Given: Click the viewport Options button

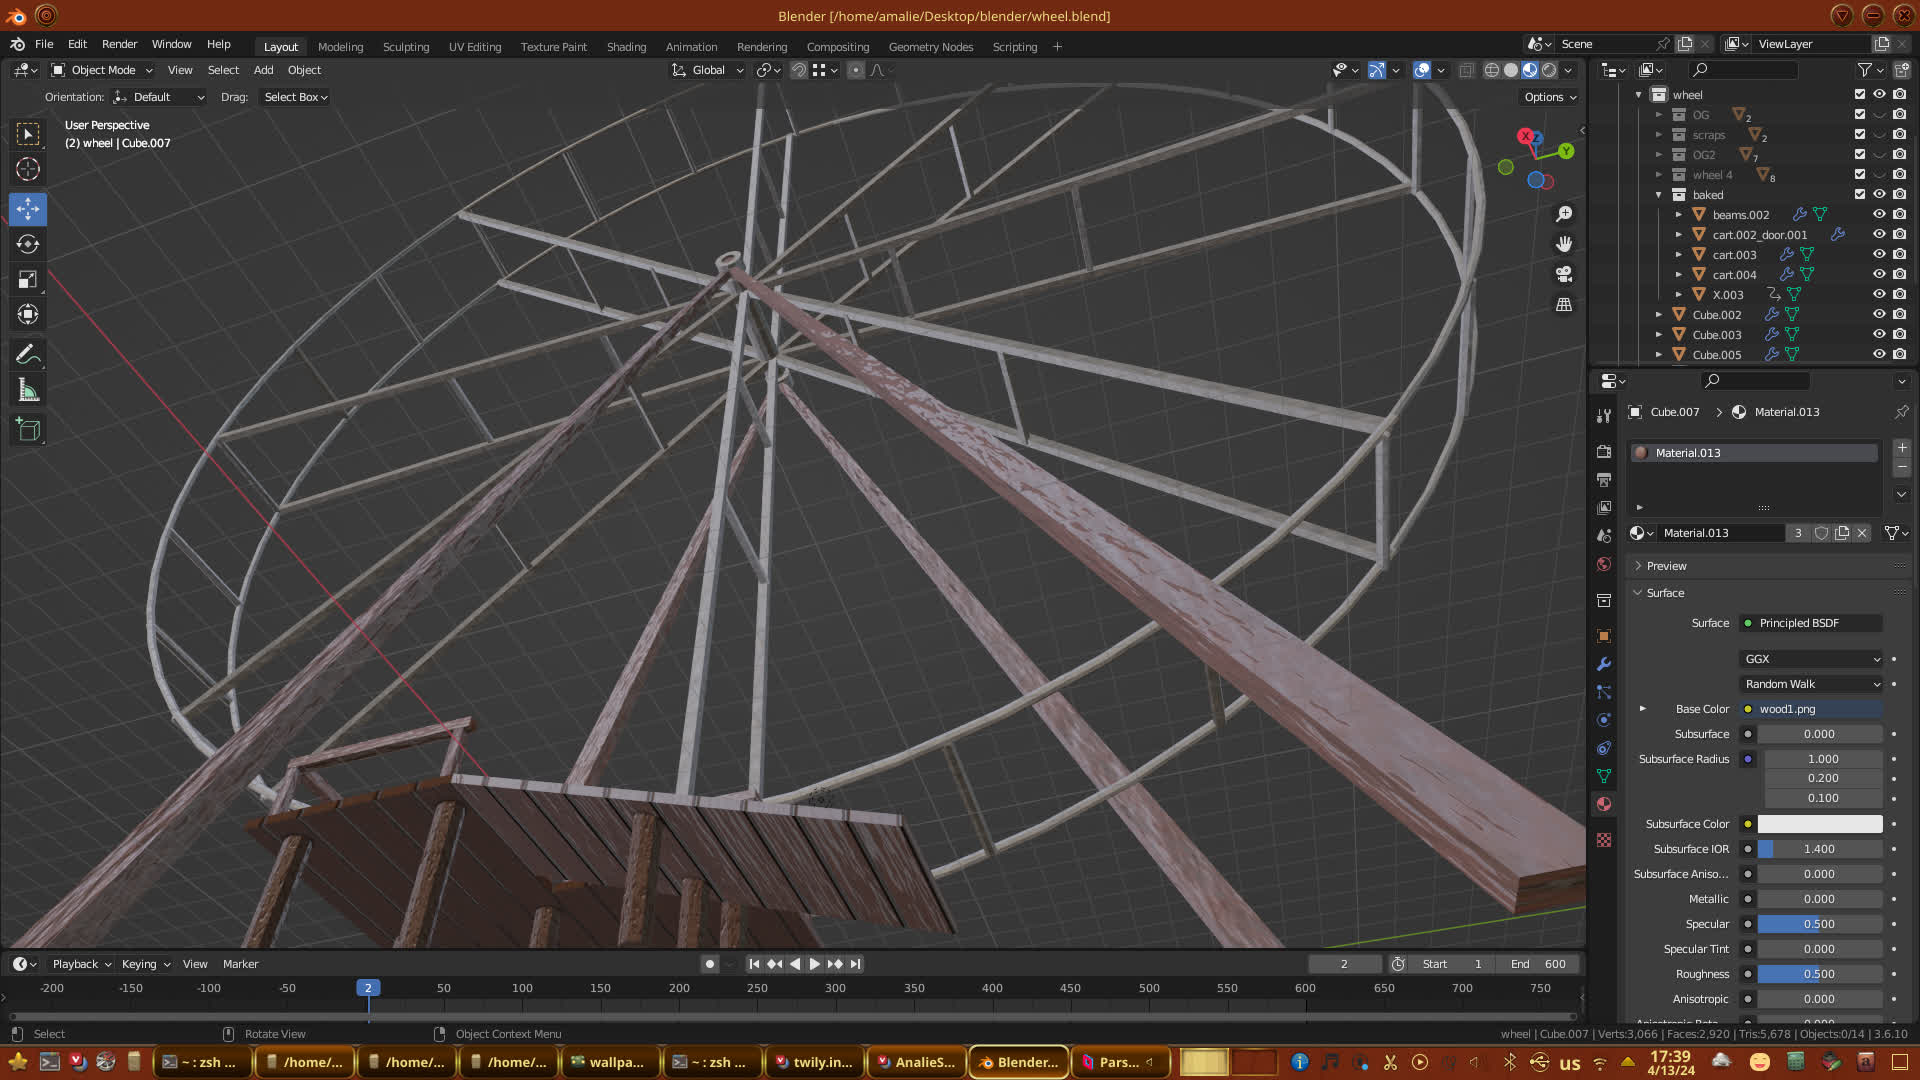Looking at the screenshot, I should coord(1549,97).
